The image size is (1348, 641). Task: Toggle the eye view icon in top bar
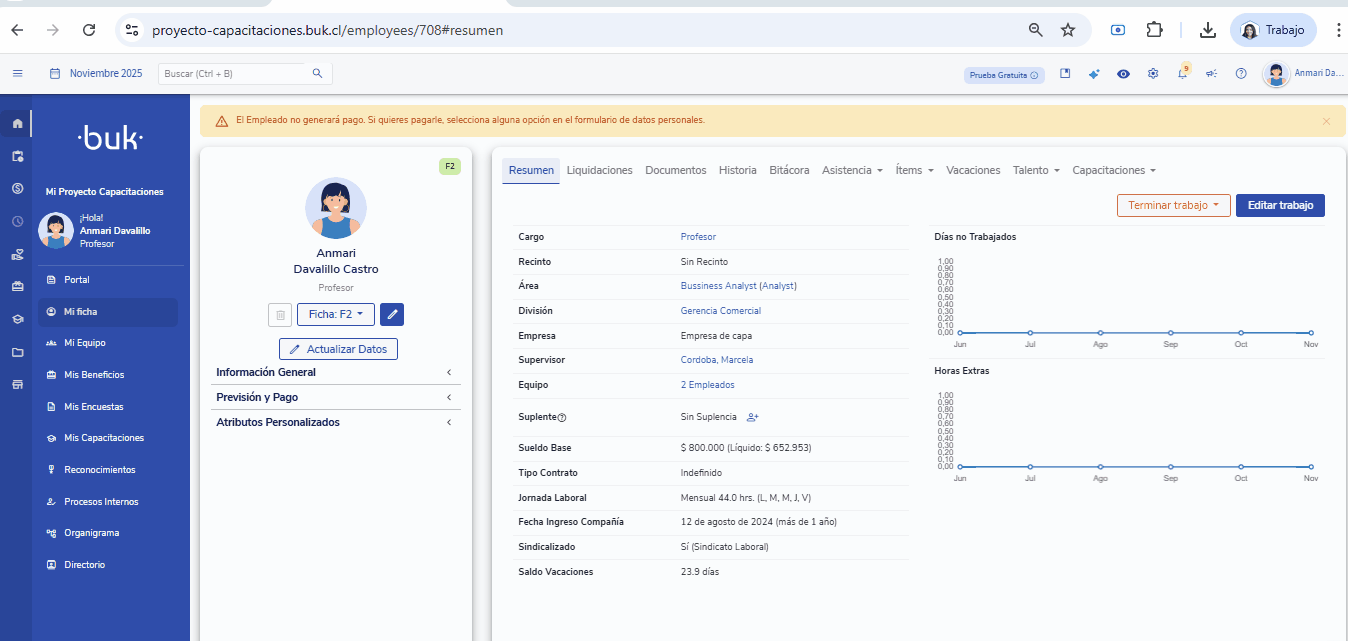1124,74
